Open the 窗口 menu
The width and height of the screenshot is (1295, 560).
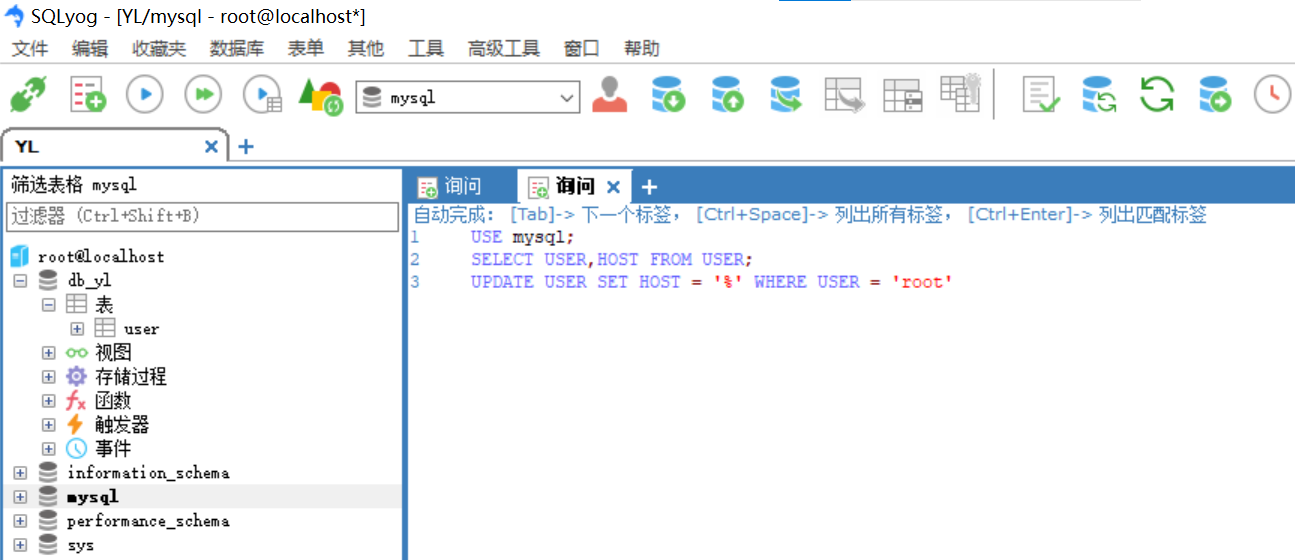[x=582, y=48]
